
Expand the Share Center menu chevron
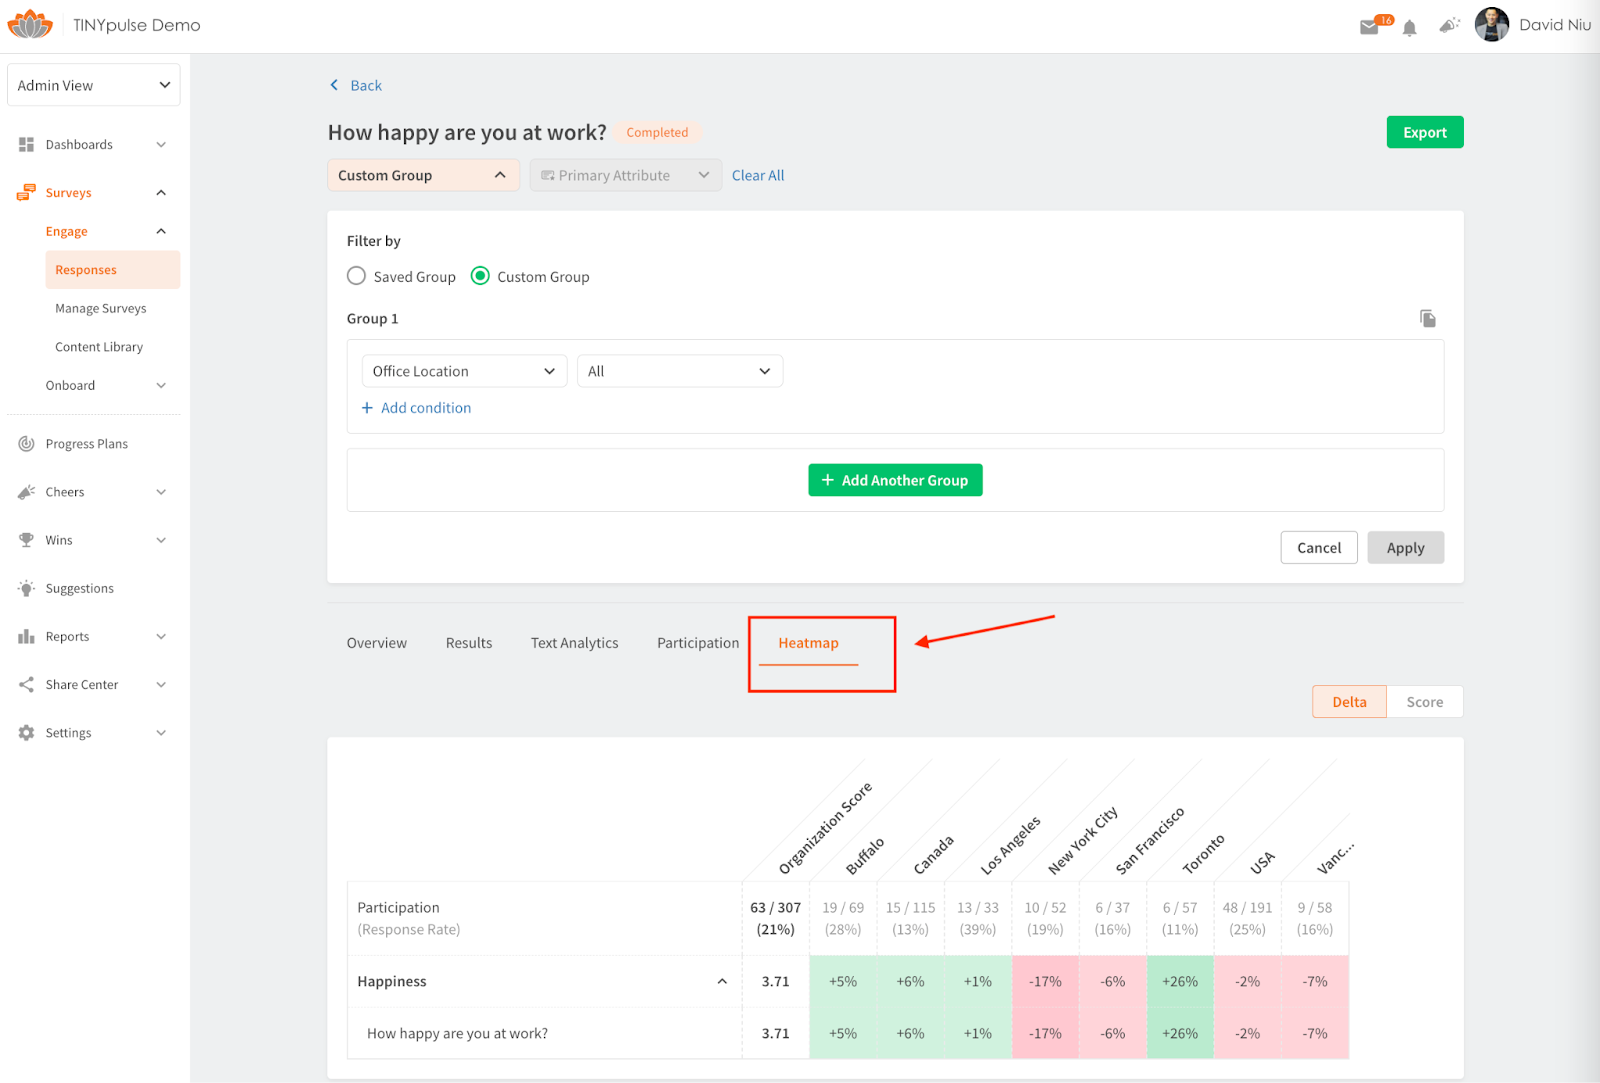[x=161, y=685]
